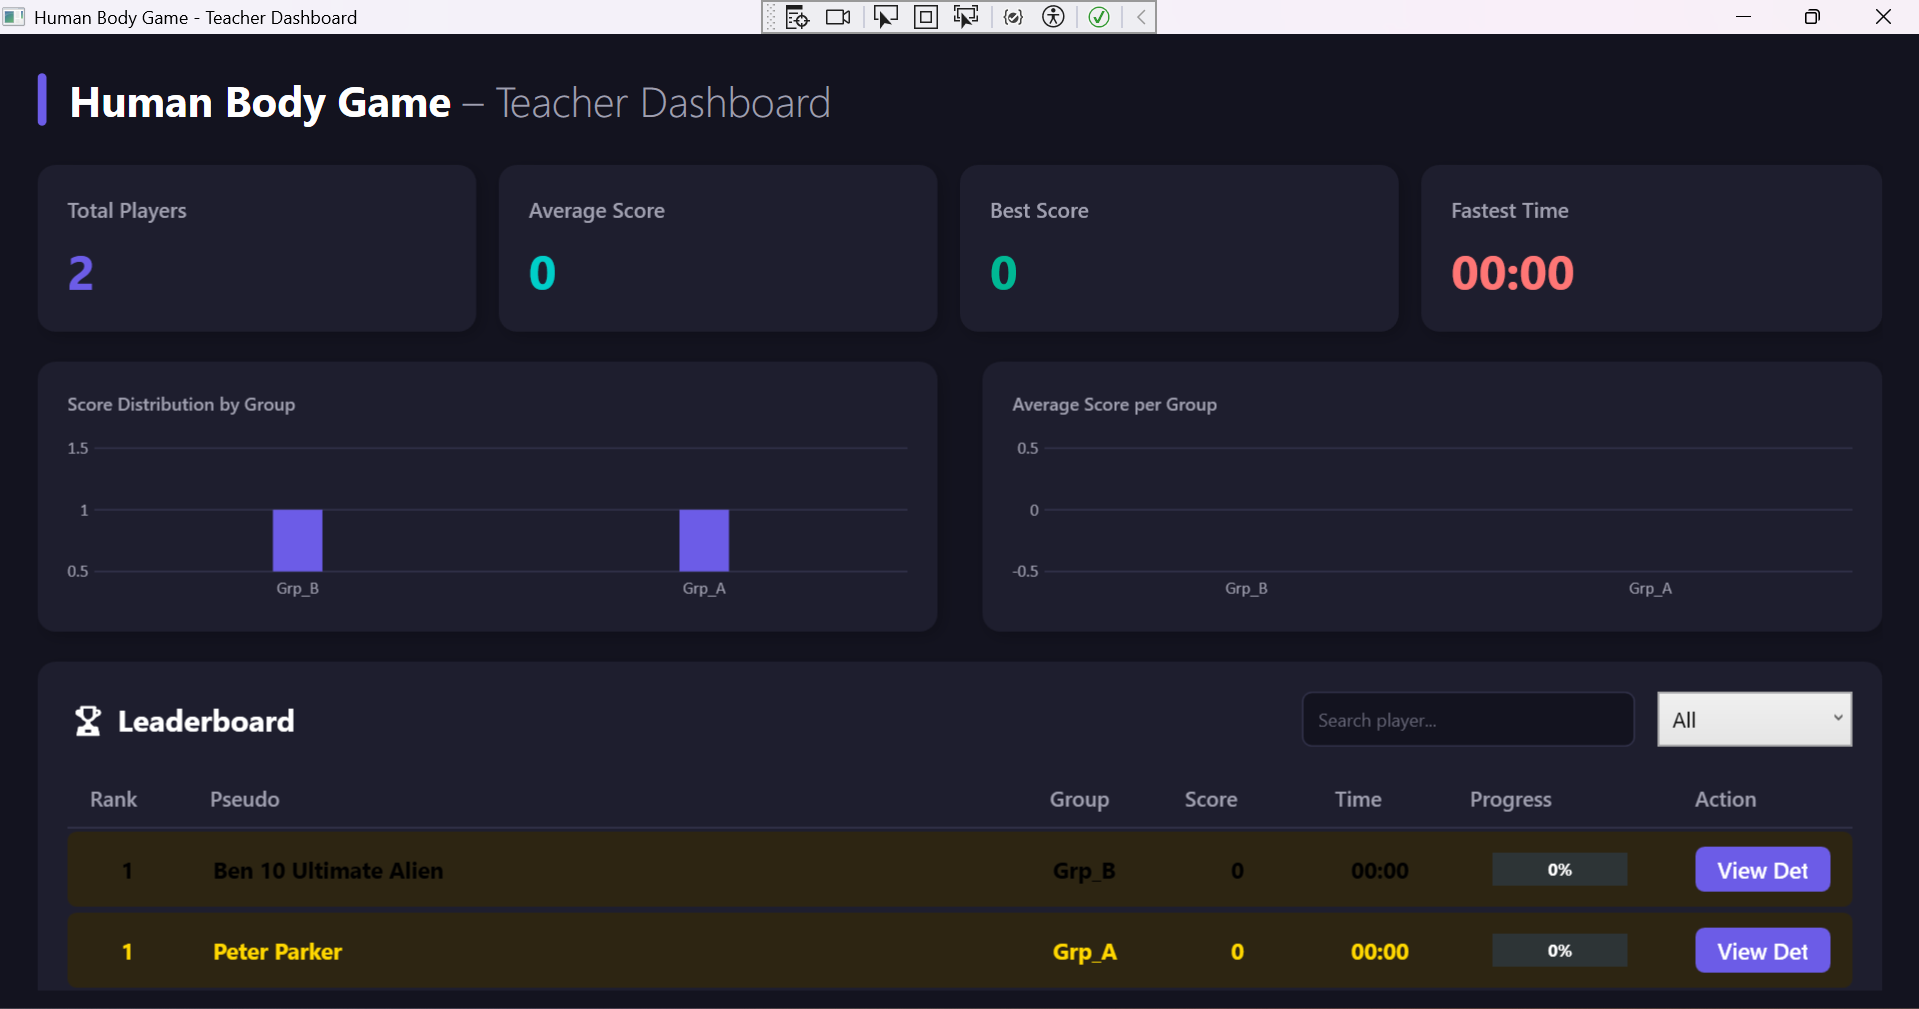Click the accessibility person icon
This screenshot has width=1919, height=1009.
[x=1054, y=17]
